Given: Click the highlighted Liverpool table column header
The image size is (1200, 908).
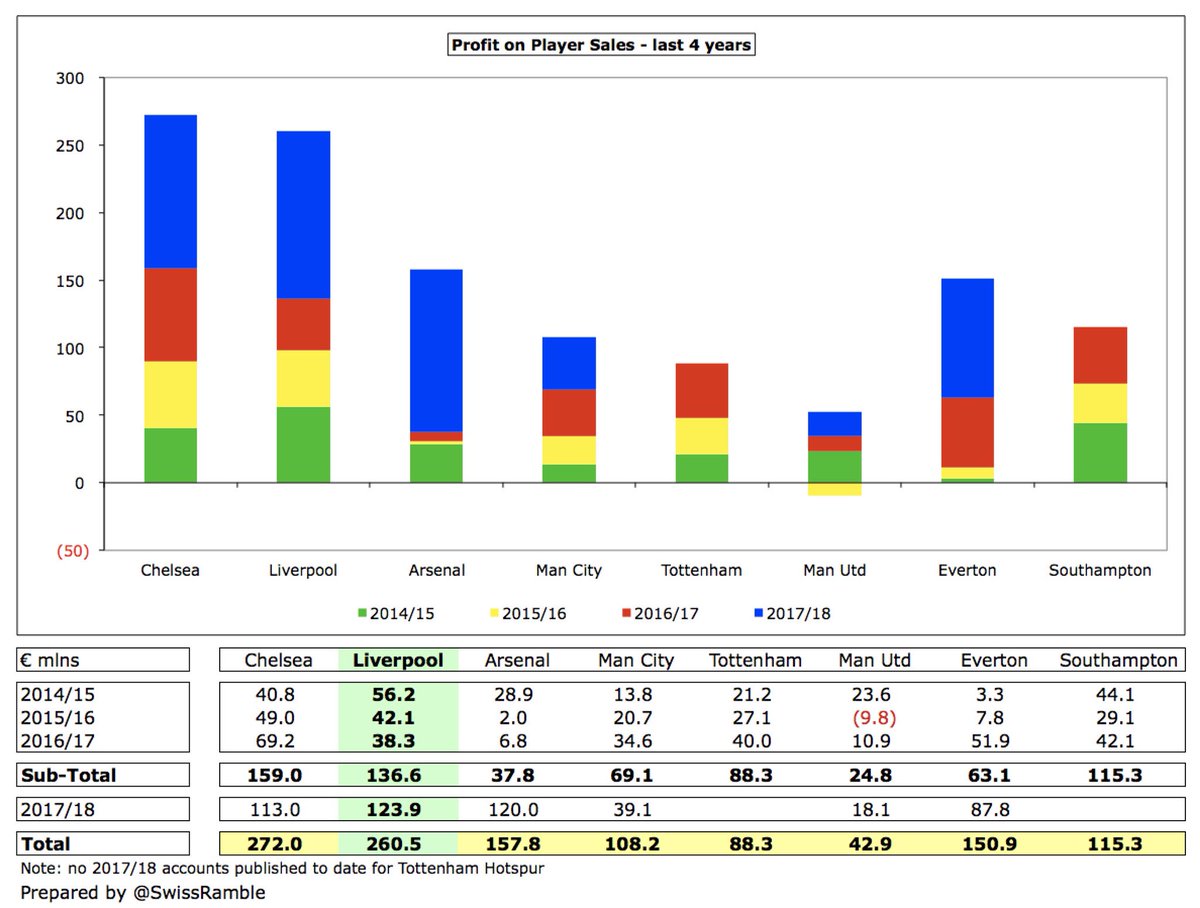Looking at the screenshot, I should click(398, 660).
